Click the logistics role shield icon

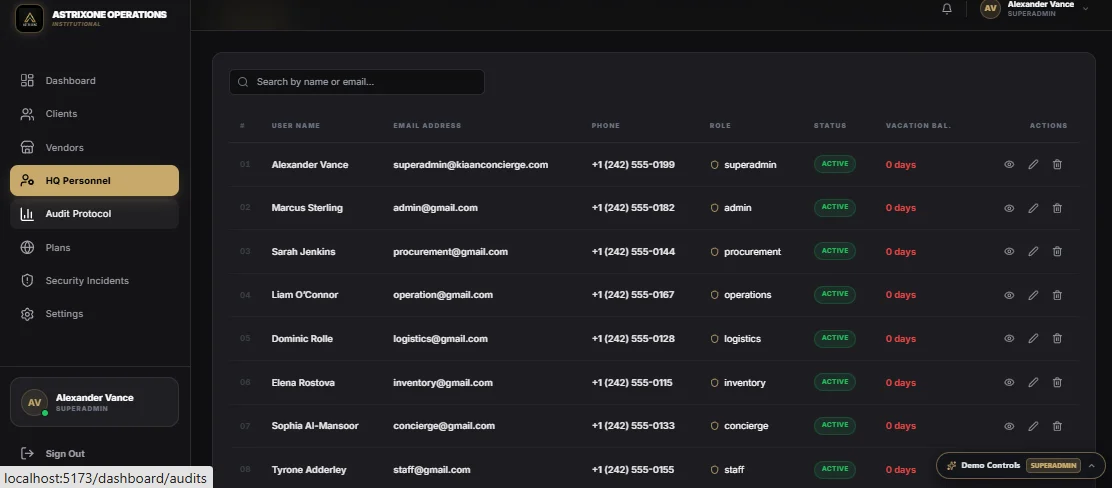coord(715,339)
